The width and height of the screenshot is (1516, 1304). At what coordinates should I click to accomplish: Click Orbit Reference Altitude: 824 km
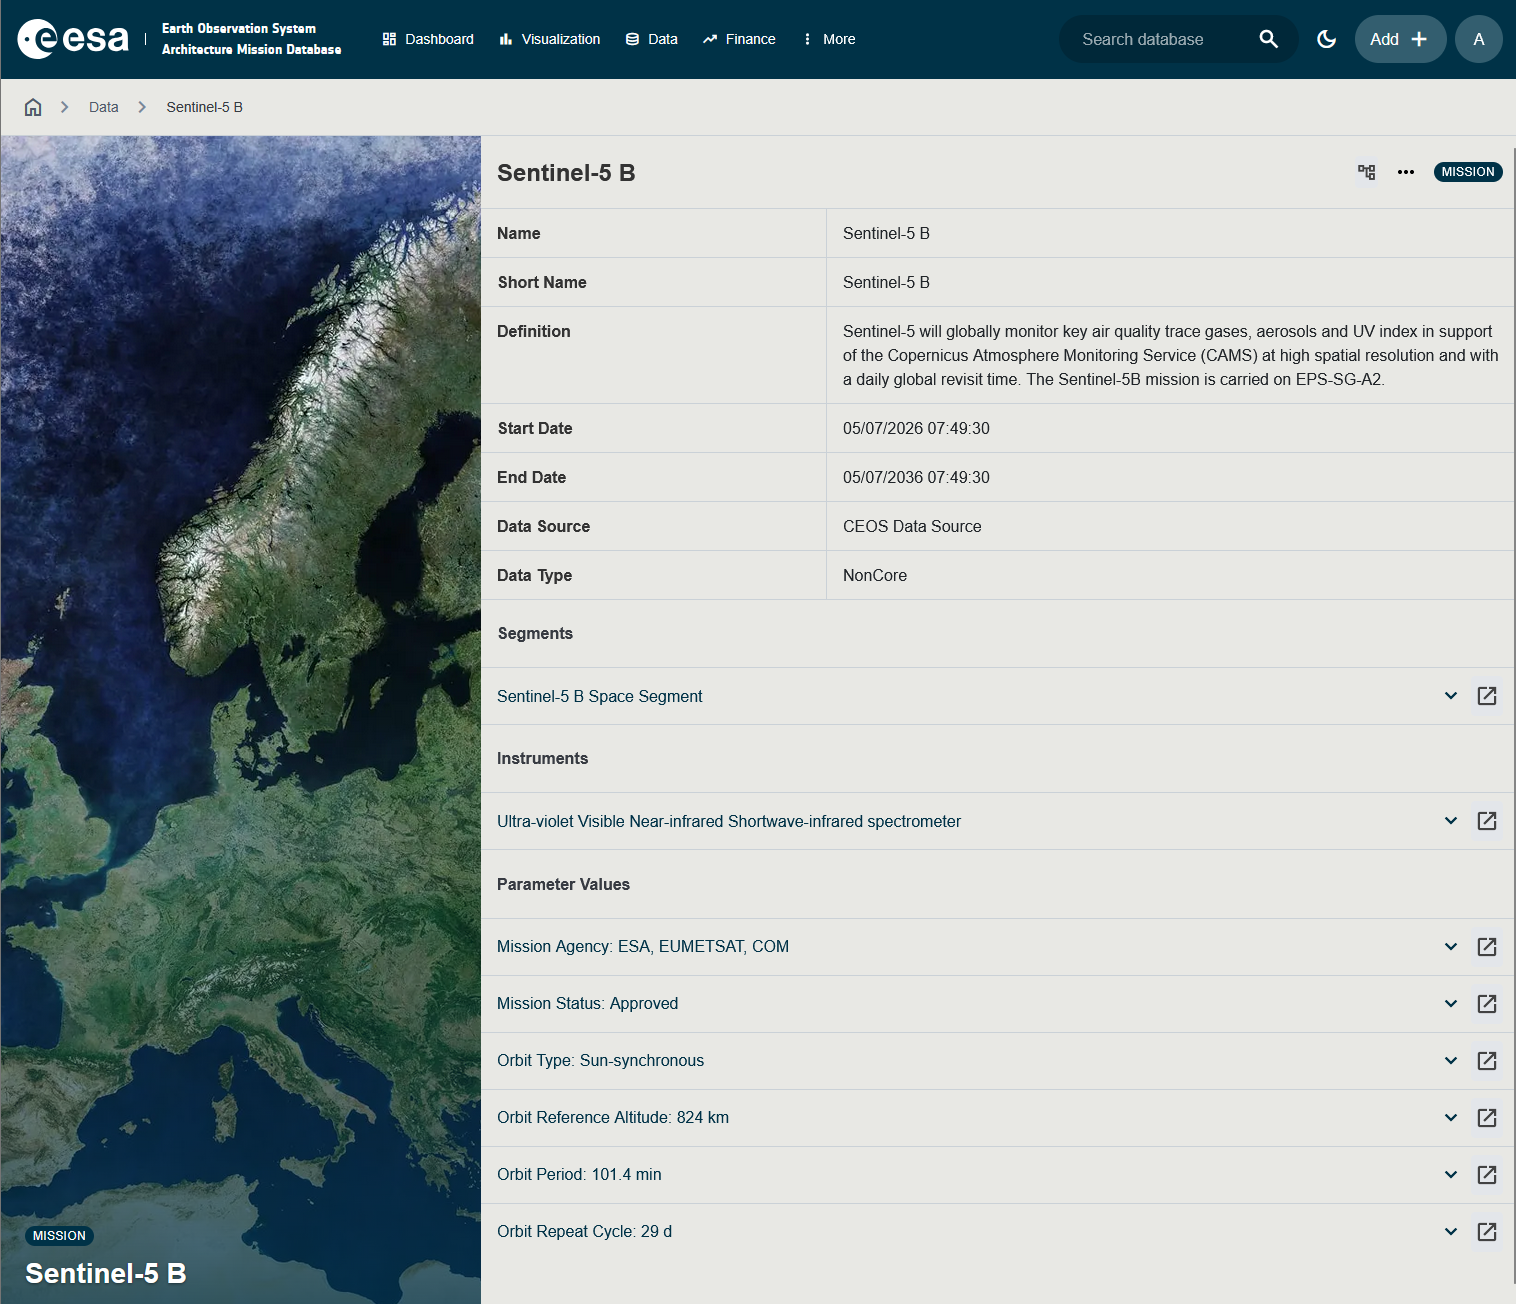[613, 1117]
